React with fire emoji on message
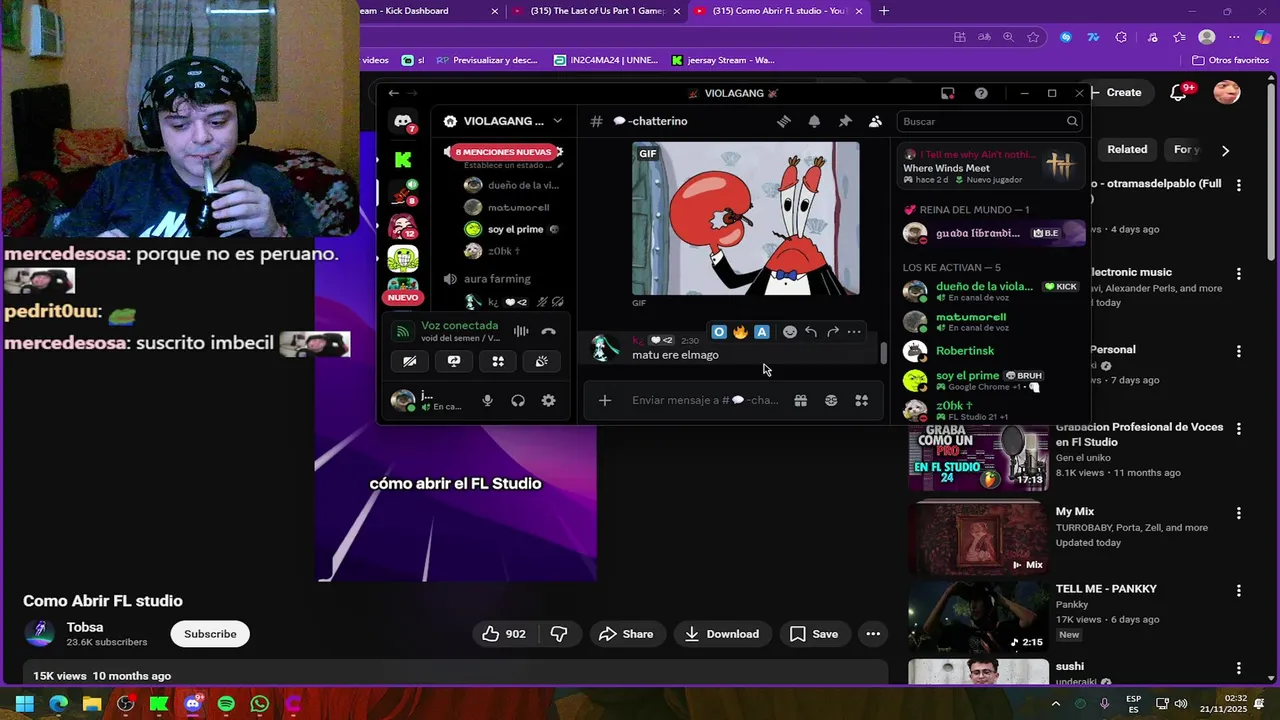 [x=740, y=332]
